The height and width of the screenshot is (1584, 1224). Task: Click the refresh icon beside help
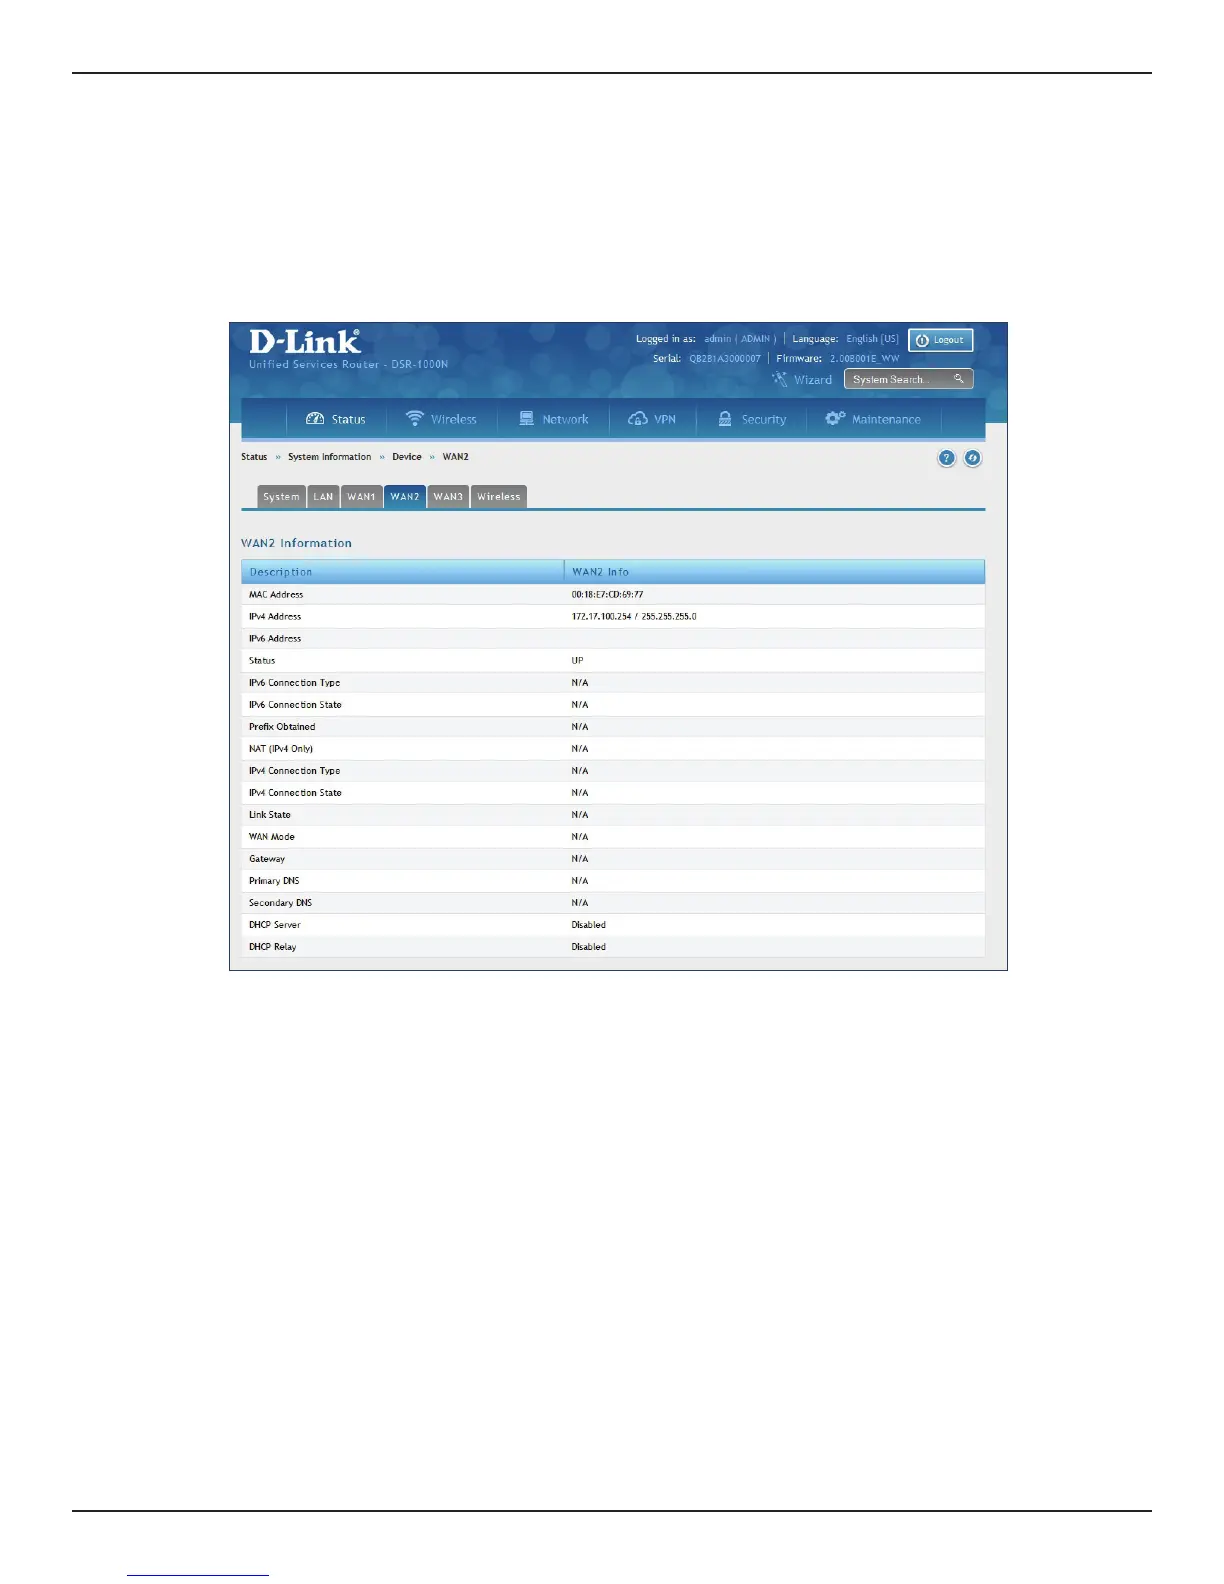pyautogui.click(x=972, y=458)
